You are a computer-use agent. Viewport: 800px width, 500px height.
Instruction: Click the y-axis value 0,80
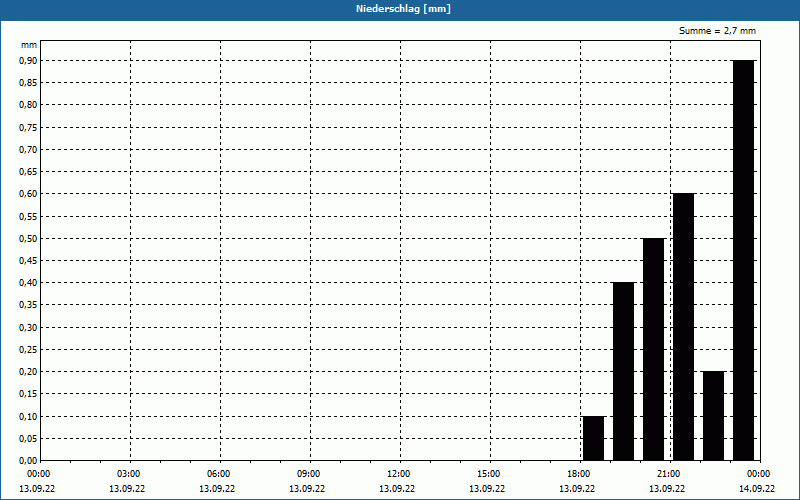(28, 105)
